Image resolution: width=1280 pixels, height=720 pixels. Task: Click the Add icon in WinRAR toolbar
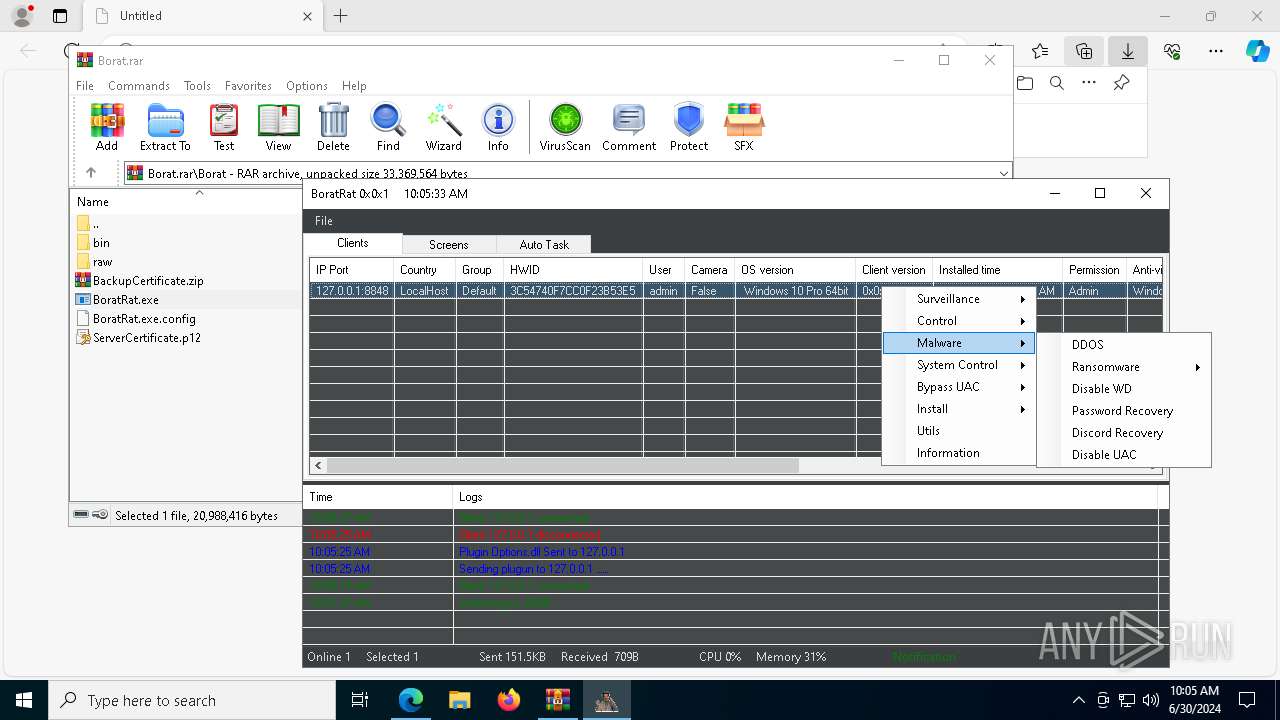(107, 127)
